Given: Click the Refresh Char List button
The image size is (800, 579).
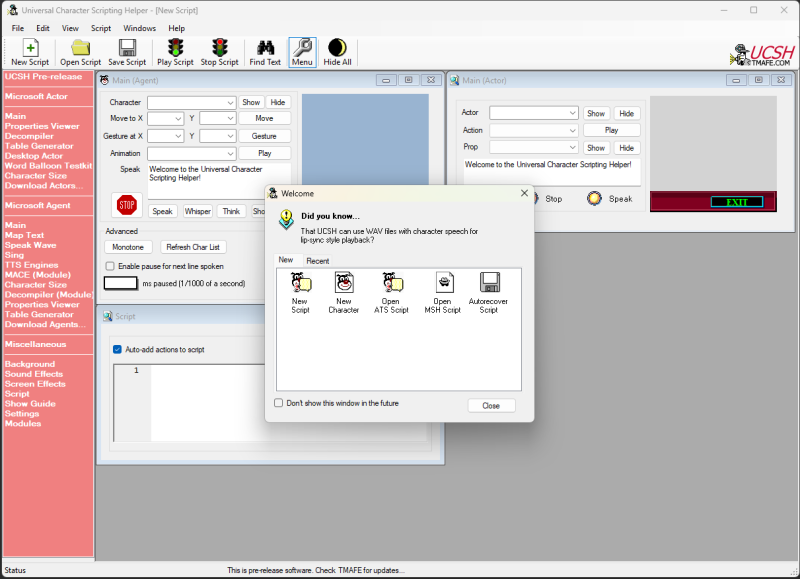Looking at the screenshot, I should (193, 247).
